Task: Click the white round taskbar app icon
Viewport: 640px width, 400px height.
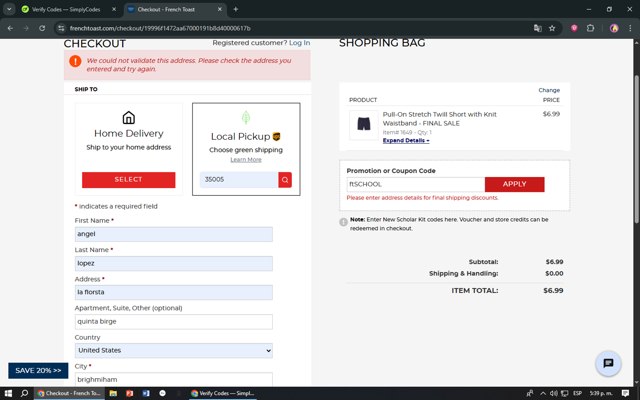Action: tap(162, 393)
